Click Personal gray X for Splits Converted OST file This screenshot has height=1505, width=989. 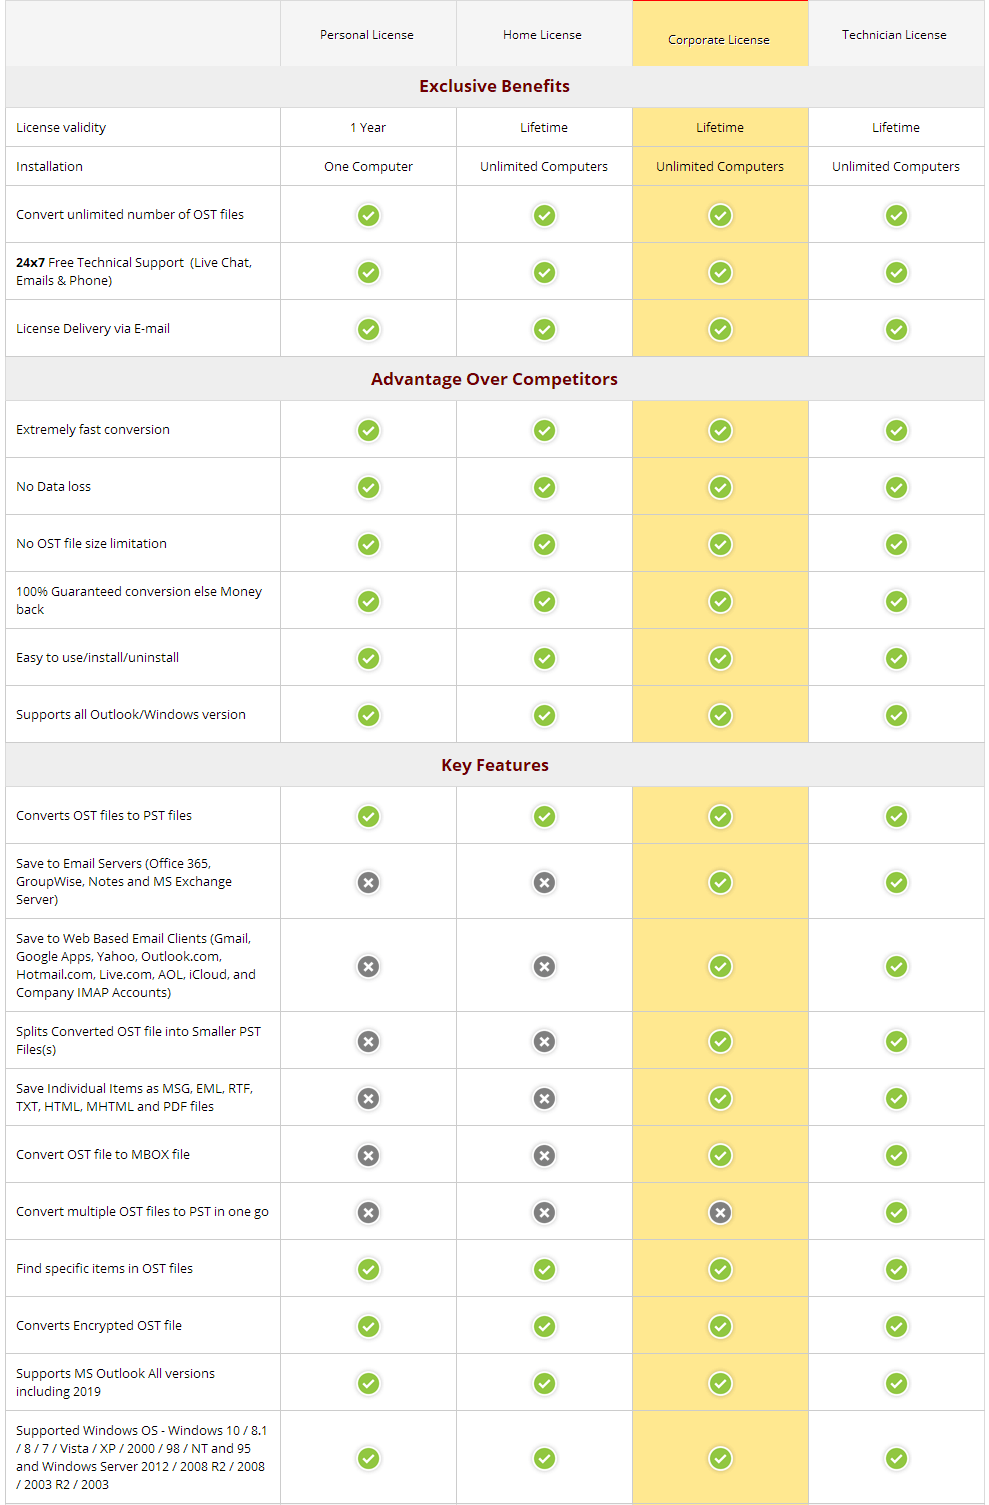pyautogui.click(x=369, y=1041)
